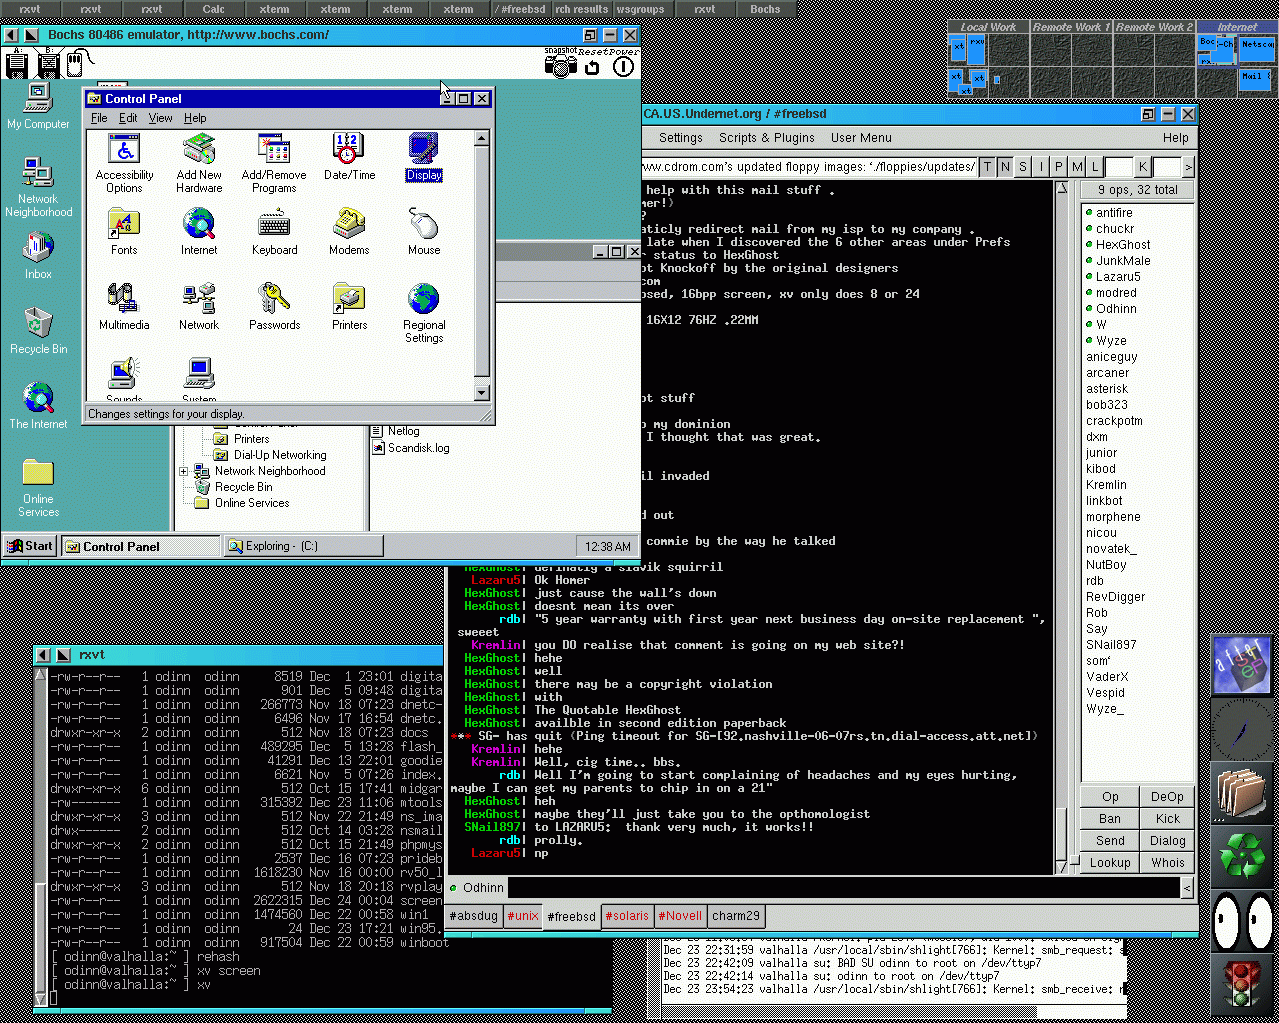1279x1023 pixels.
Task: Click the Kick button
Action: point(1168,819)
